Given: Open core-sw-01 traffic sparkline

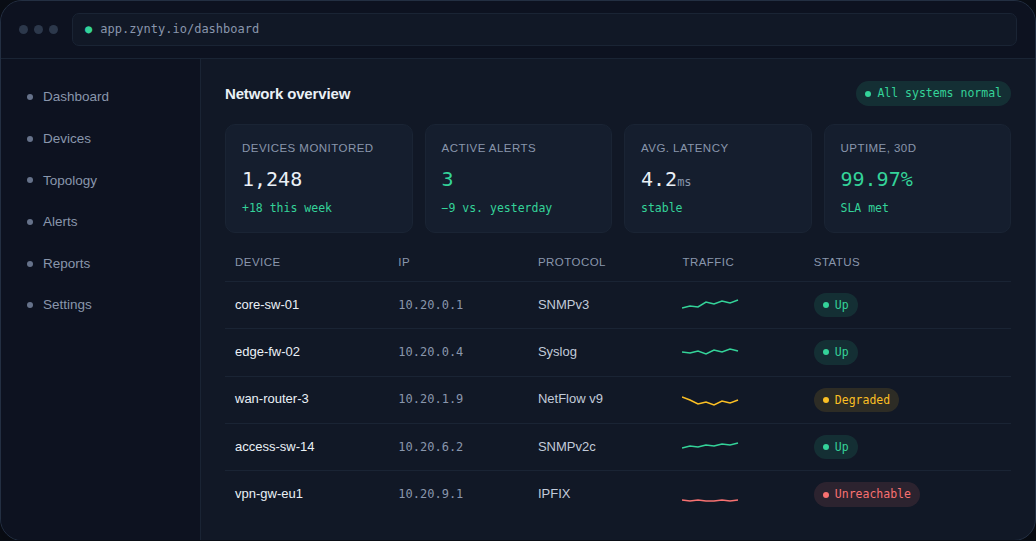Looking at the screenshot, I should coord(710,304).
